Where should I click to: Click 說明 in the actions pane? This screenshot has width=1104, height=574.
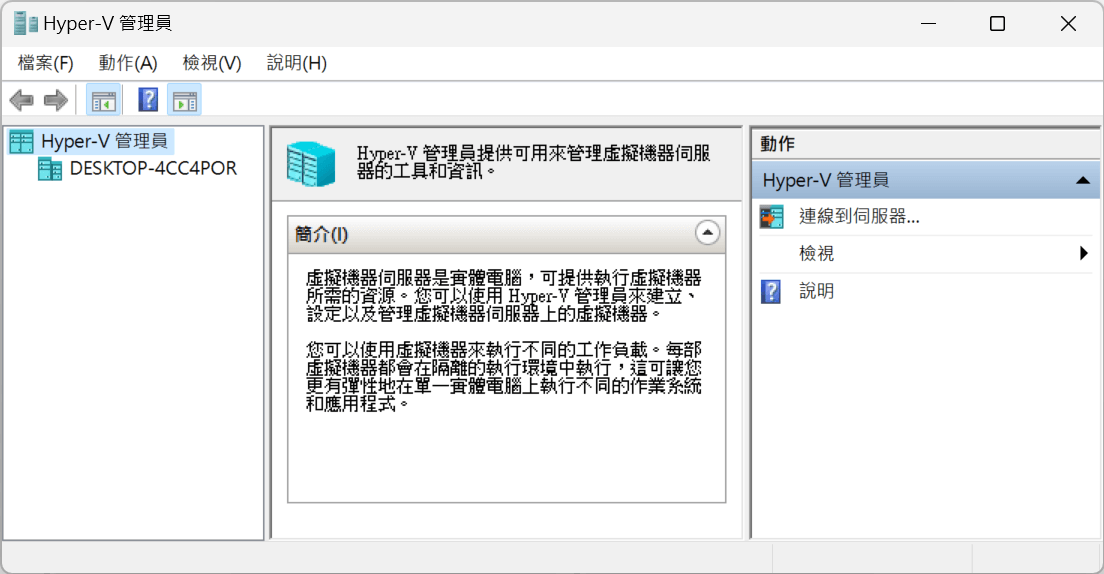[817, 291]
